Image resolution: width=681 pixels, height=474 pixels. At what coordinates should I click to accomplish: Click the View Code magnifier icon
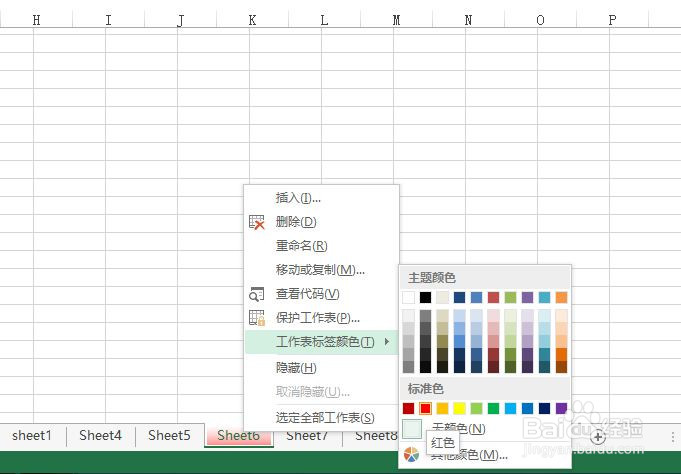(x=257, y=294)
